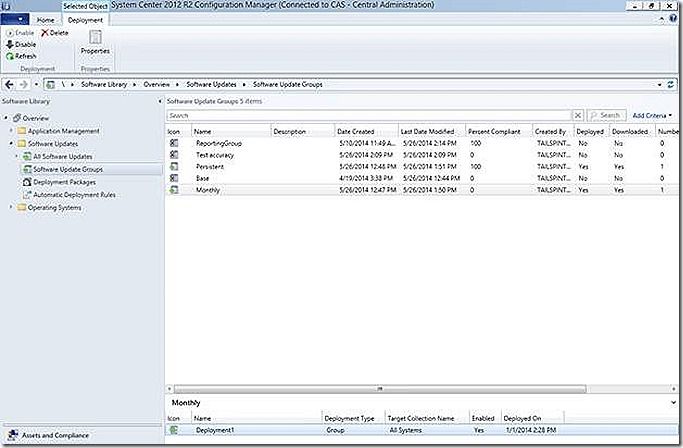Go forward using the forward arrow
Image resolution: width=683 pixels, height=448 pixels.
(24, 85)
